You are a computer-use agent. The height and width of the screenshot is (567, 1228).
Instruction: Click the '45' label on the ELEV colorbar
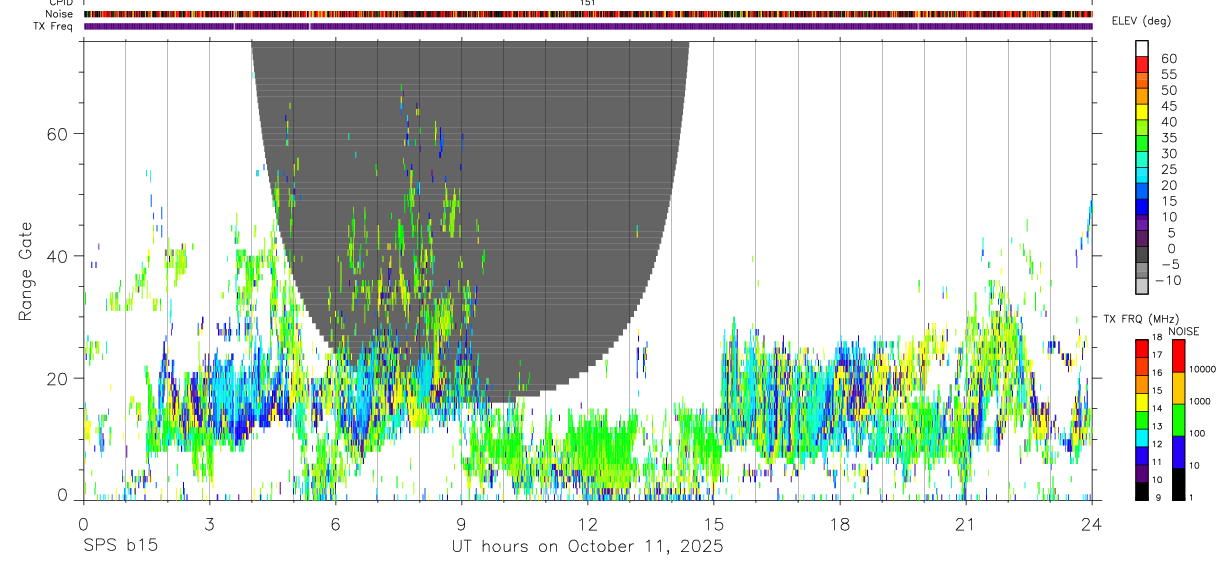tap(1168, 105)
